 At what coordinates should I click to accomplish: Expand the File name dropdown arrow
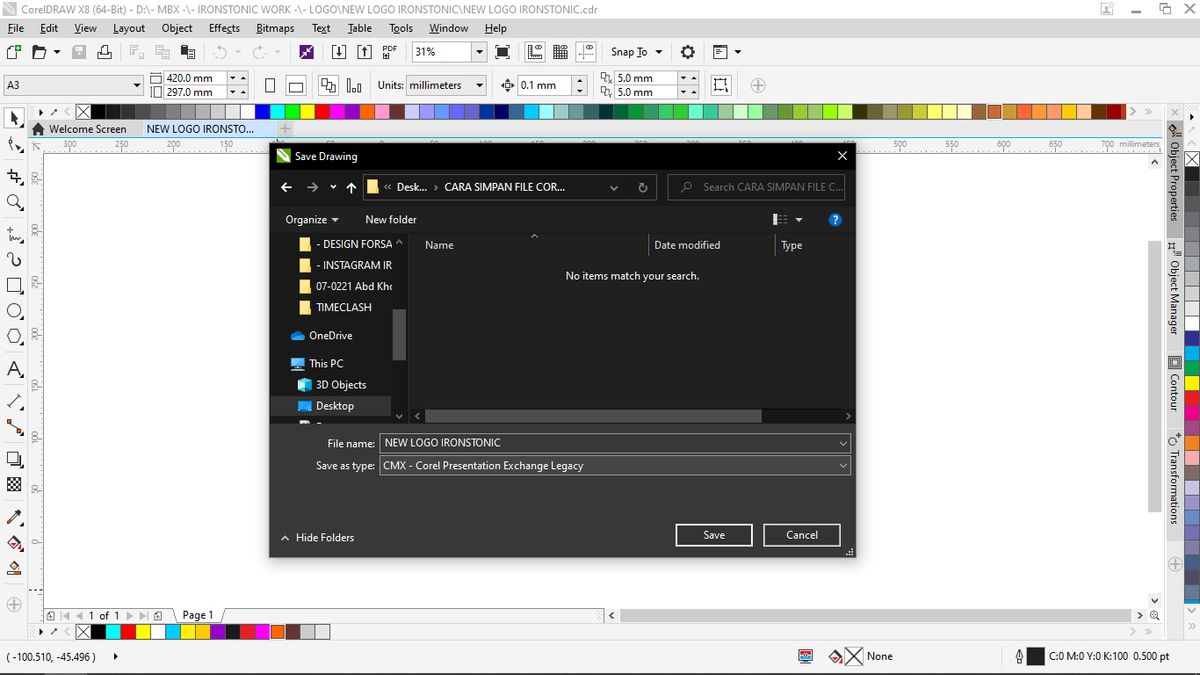tap(843, 443)
